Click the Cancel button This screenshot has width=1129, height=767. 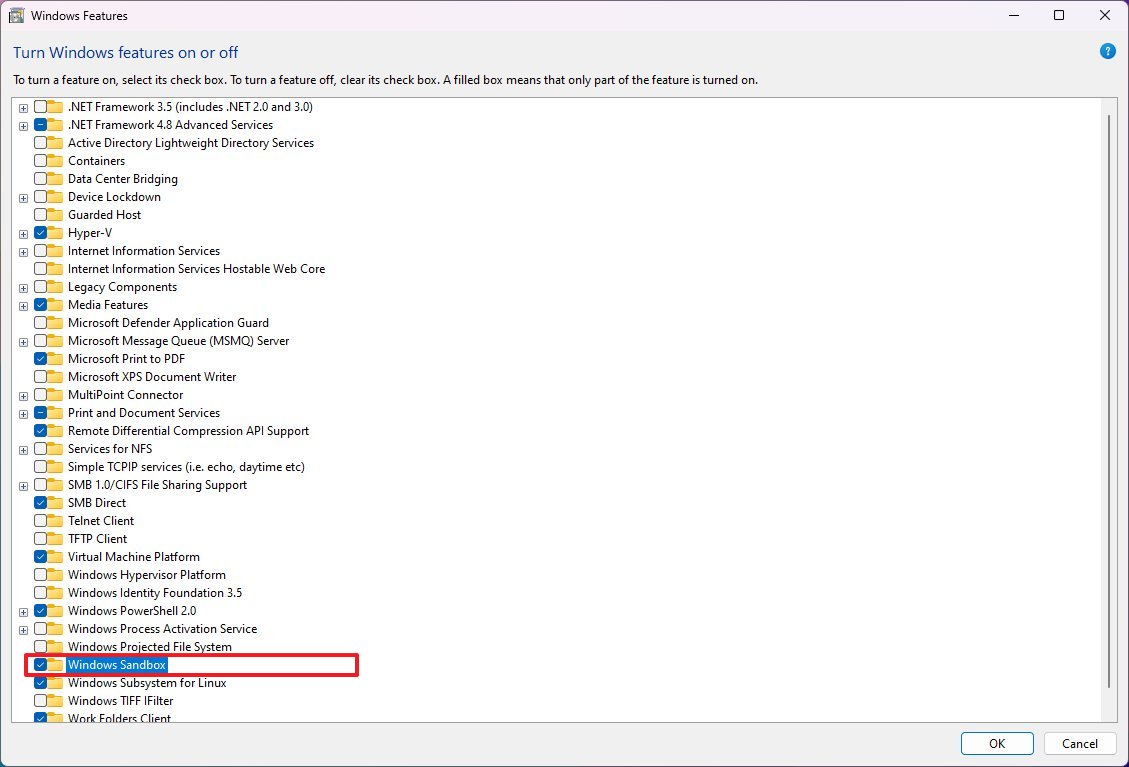(x=1079, y=743)
